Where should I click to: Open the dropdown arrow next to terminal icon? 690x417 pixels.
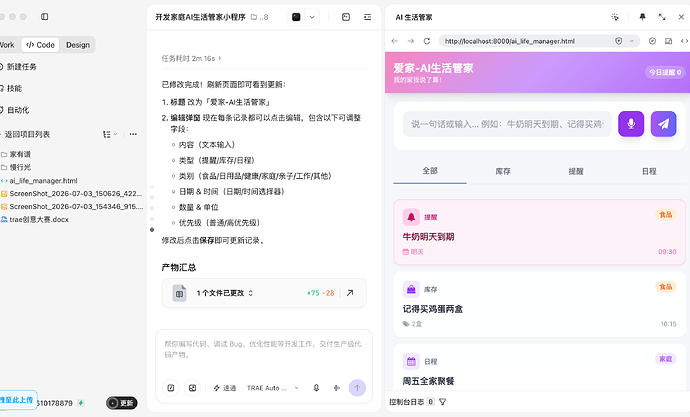coord(312,17)
